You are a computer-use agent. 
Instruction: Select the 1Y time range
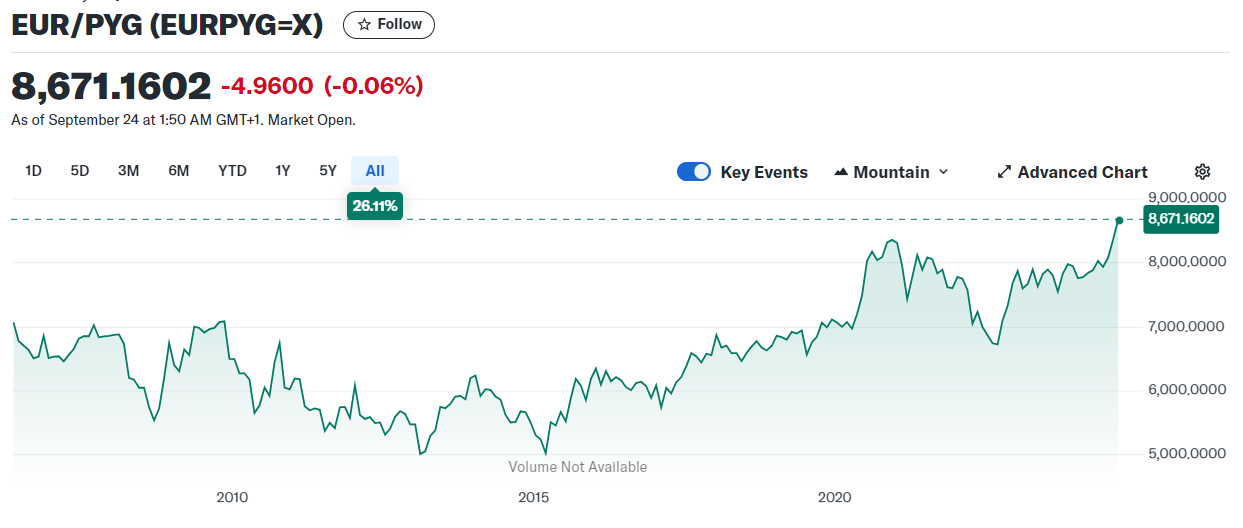(x=283, y=171)
